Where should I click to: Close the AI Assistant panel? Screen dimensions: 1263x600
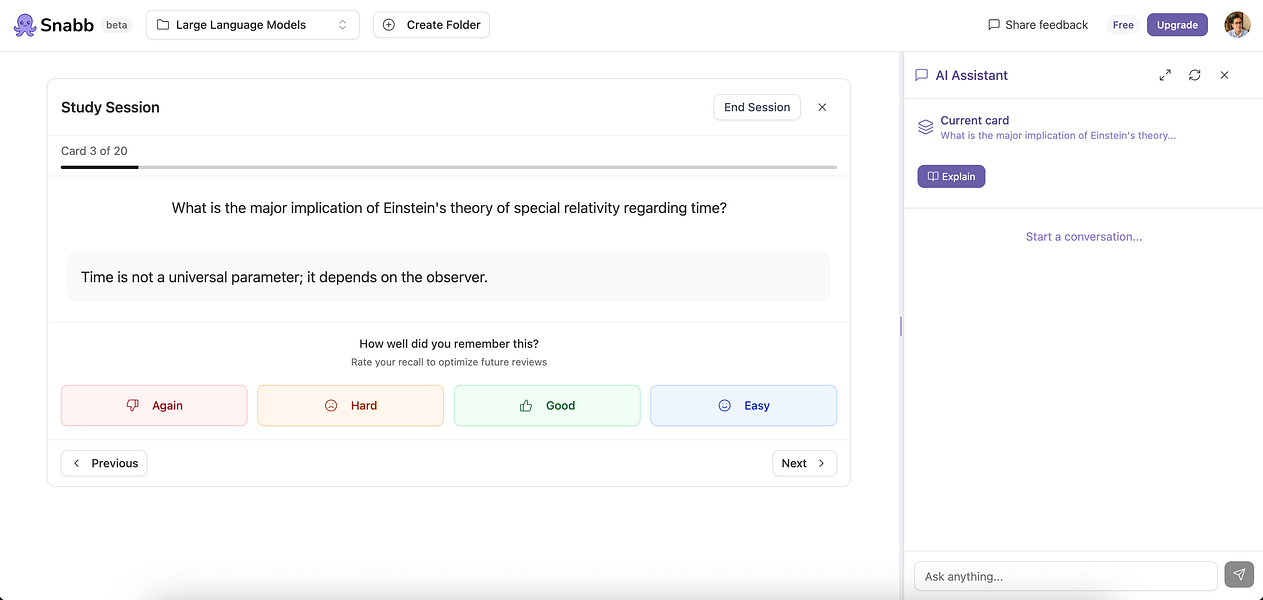coord(1224,75)
